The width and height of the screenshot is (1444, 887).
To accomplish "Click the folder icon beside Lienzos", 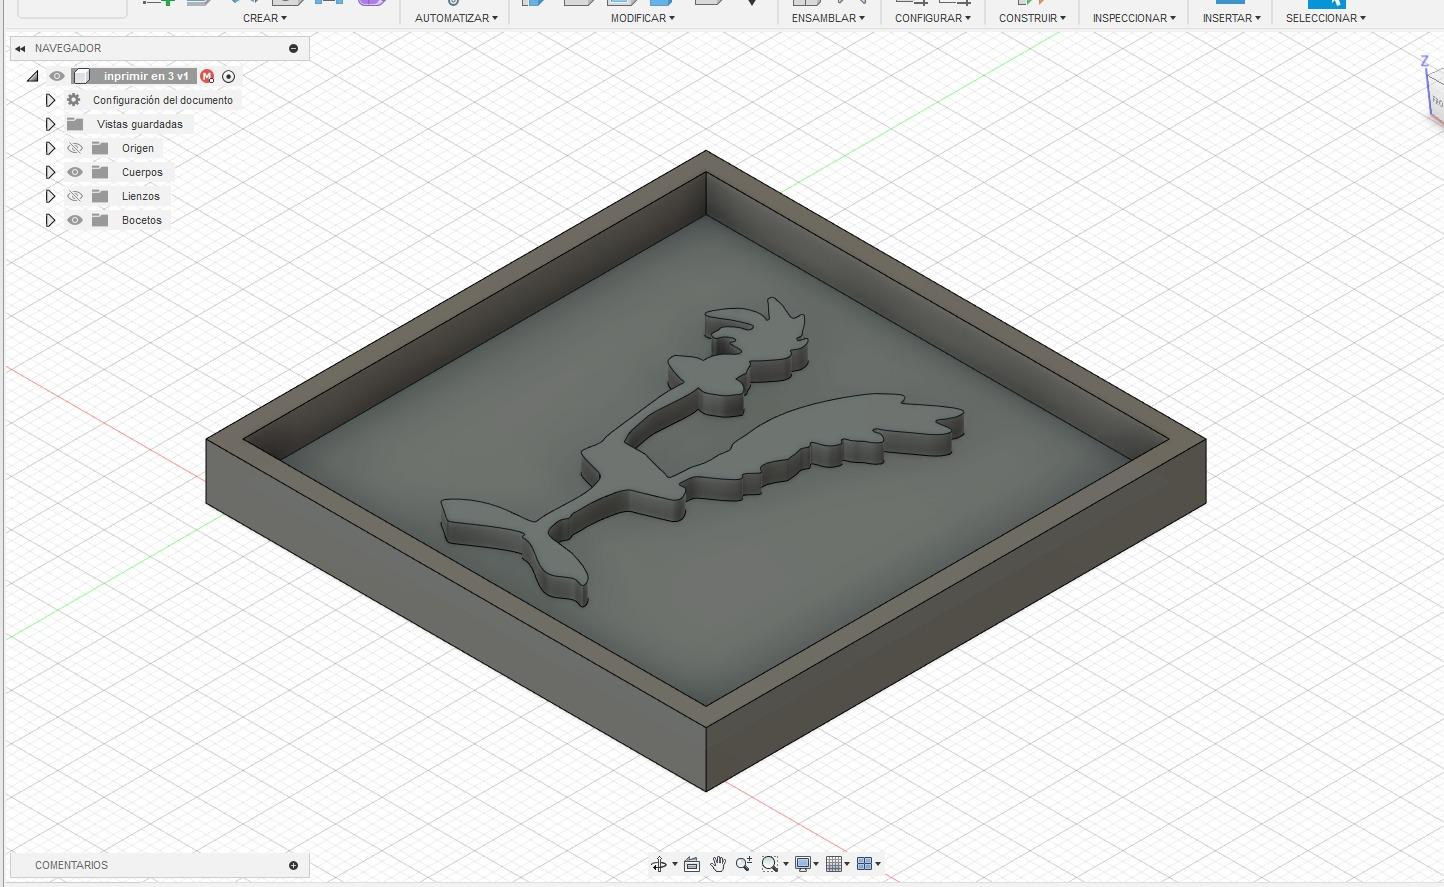I will (x=100, y=196).
